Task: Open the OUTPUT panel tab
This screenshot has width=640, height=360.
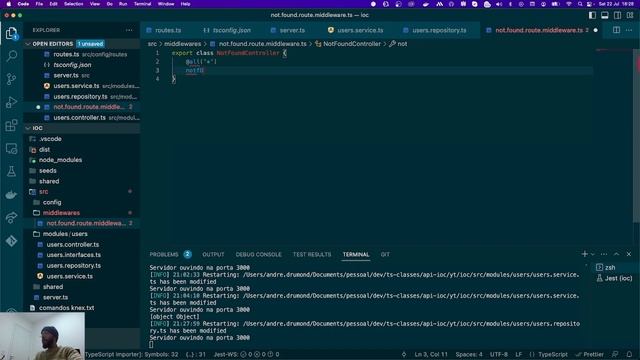Action: (213, 254)
